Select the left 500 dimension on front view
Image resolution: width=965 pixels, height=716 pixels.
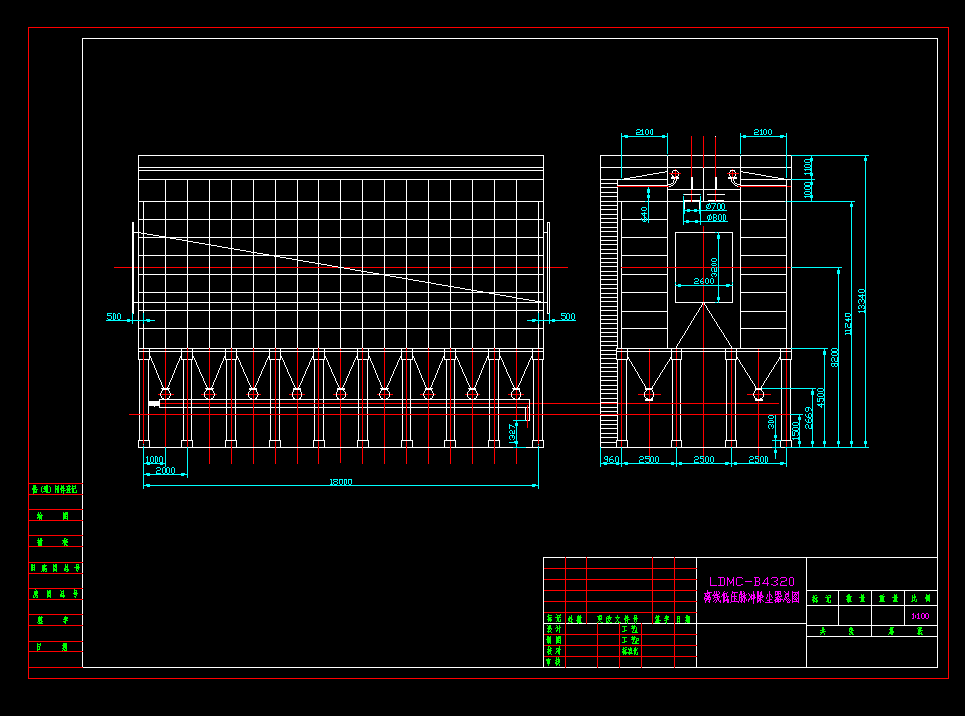pyautogui.click(x=114, y=317)
